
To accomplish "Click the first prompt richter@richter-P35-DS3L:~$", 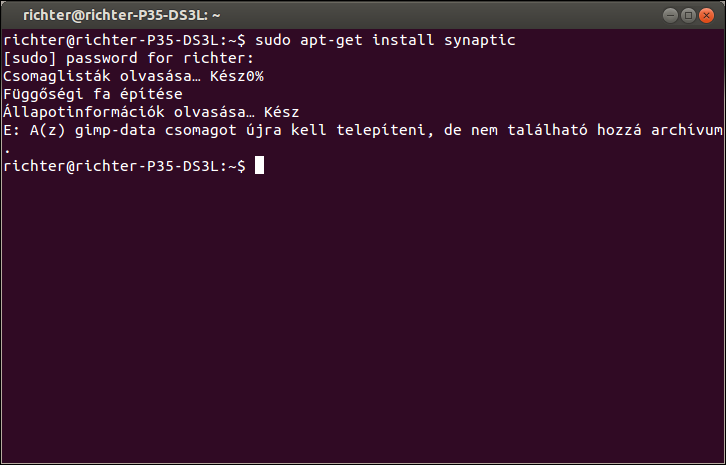I will click(124, 40).
